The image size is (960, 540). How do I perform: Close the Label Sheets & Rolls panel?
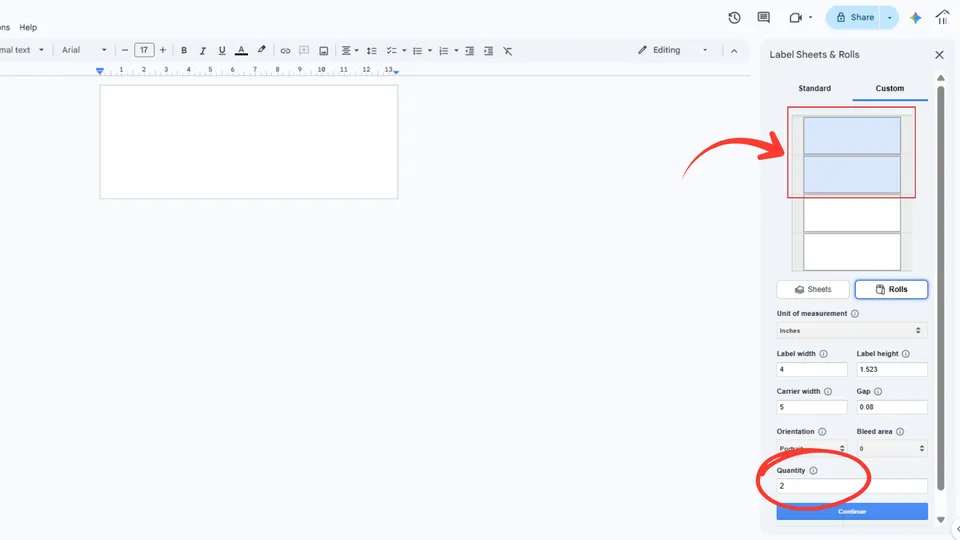point(939,54)
